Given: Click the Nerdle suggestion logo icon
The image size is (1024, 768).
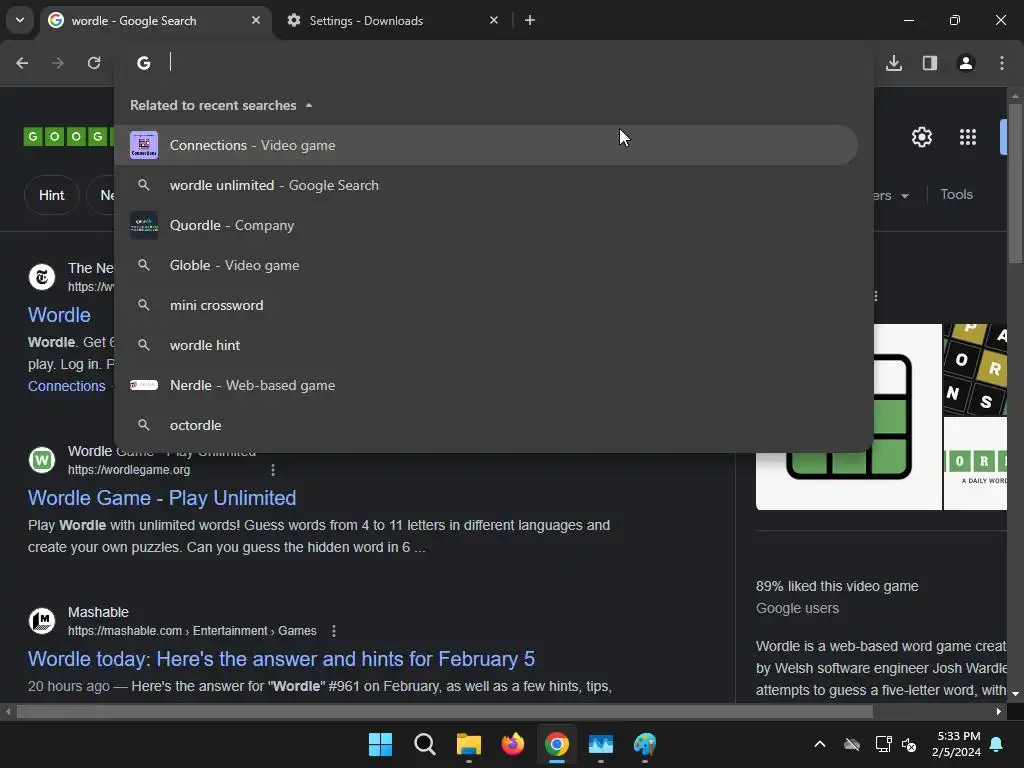Looking at the screenshot, I should point(144,385).
